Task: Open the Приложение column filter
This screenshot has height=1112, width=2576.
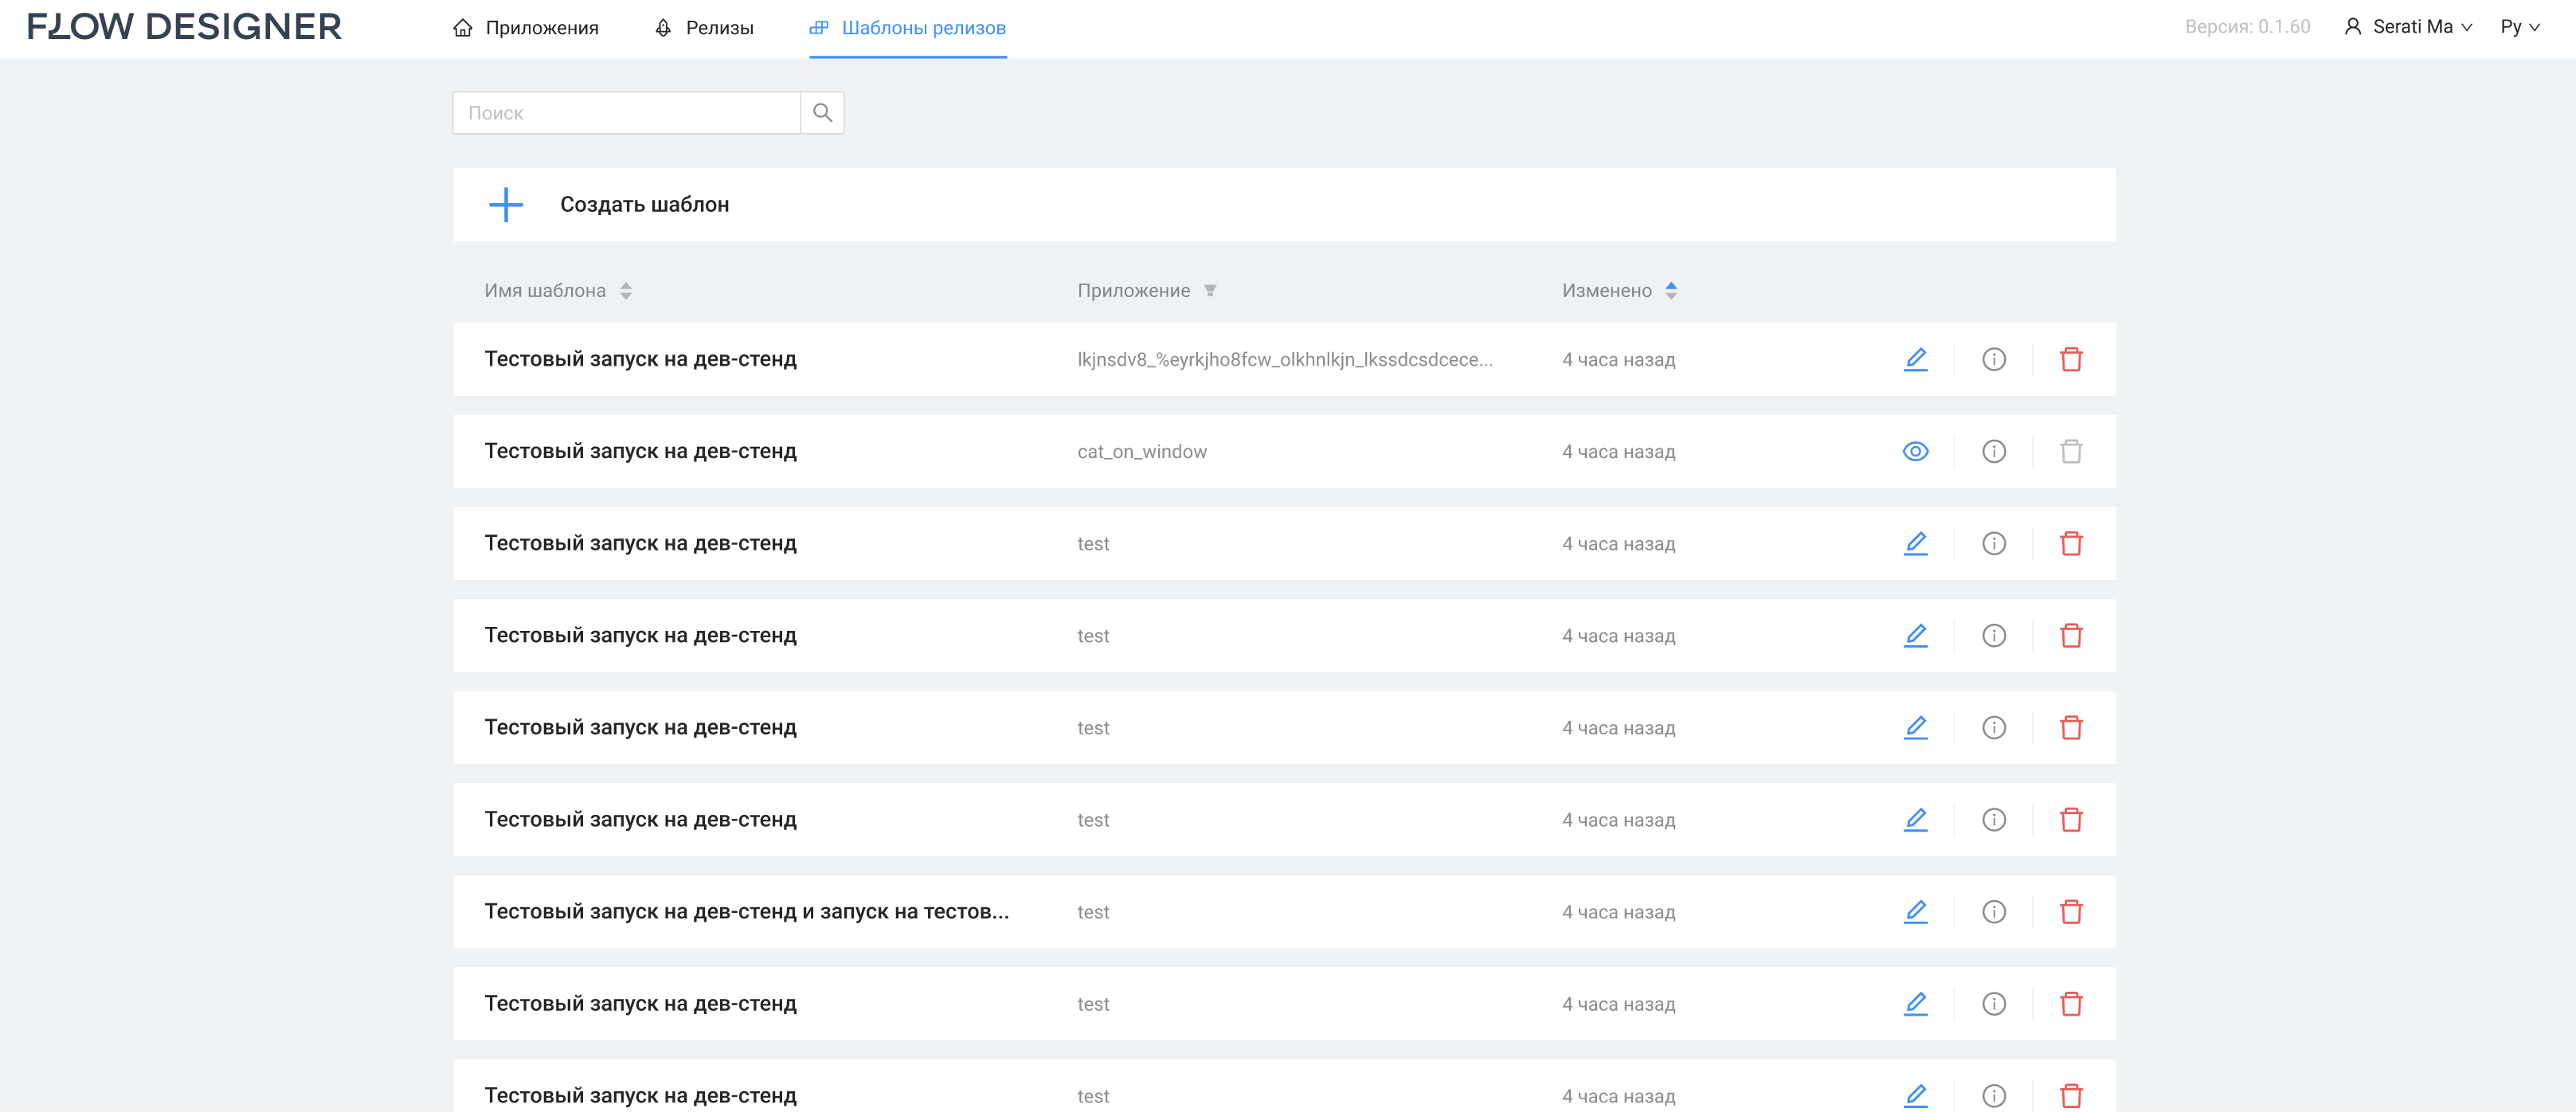Action: point(1210,291)
